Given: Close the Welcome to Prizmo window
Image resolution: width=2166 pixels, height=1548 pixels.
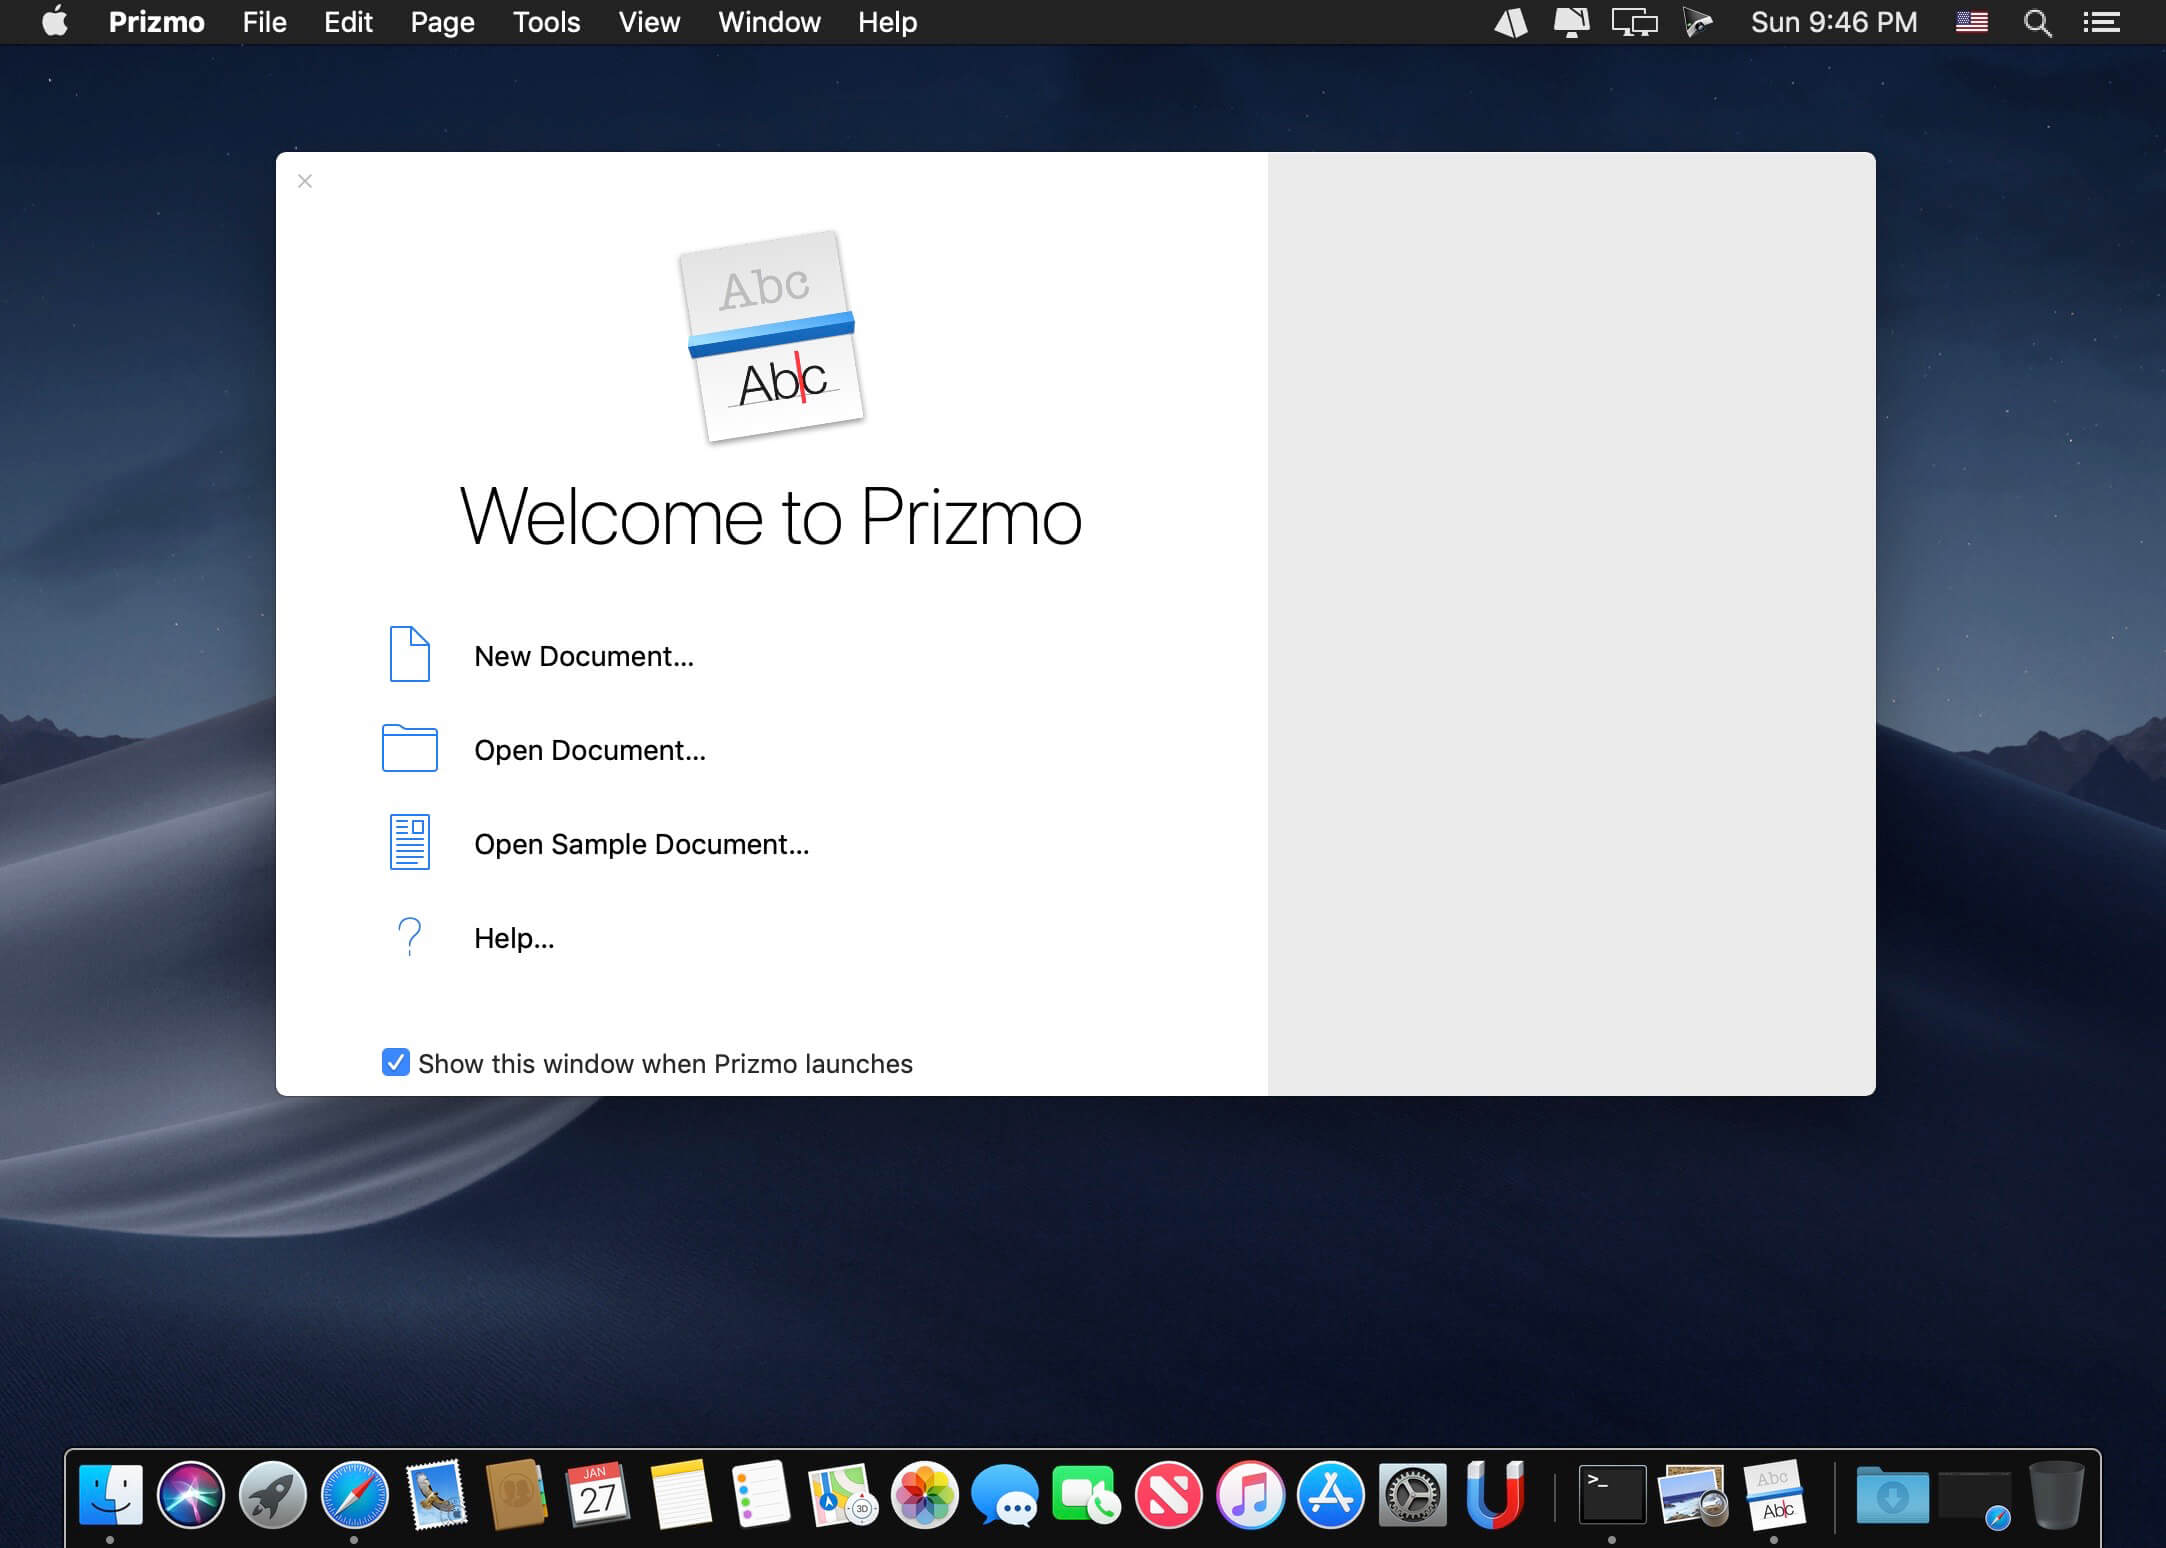Looking at the screenshot, I should tap(305, 181).
